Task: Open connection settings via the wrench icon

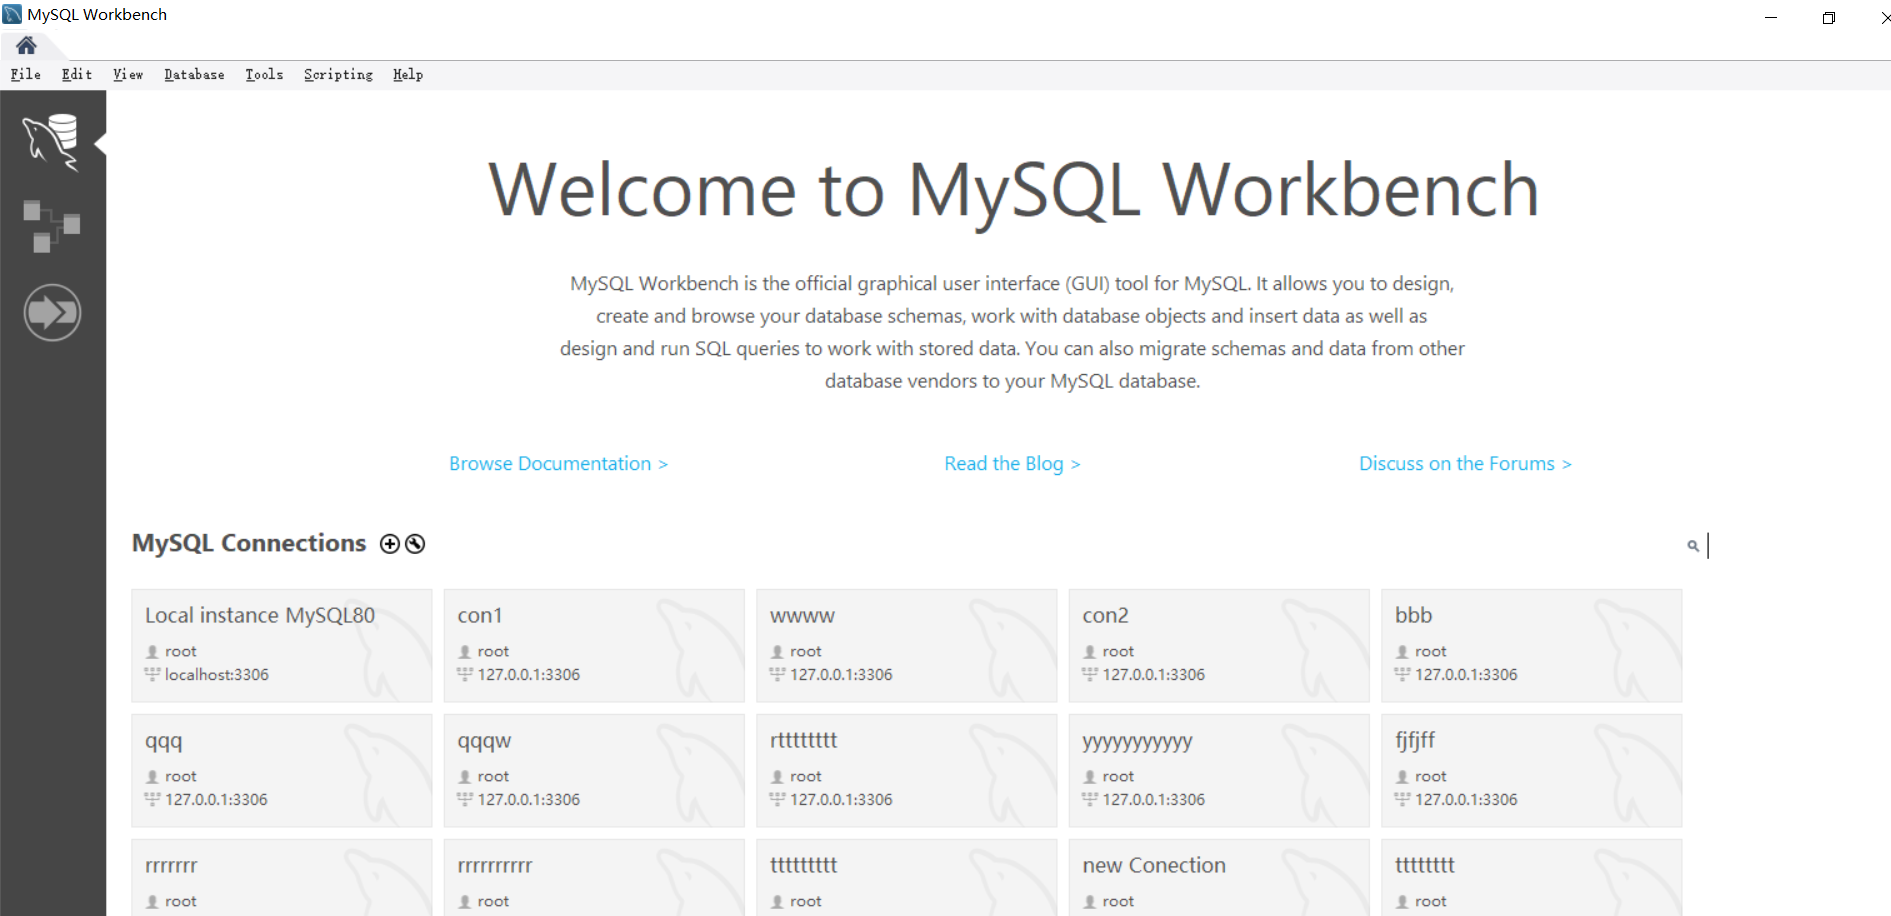Action: pos(415,543)
